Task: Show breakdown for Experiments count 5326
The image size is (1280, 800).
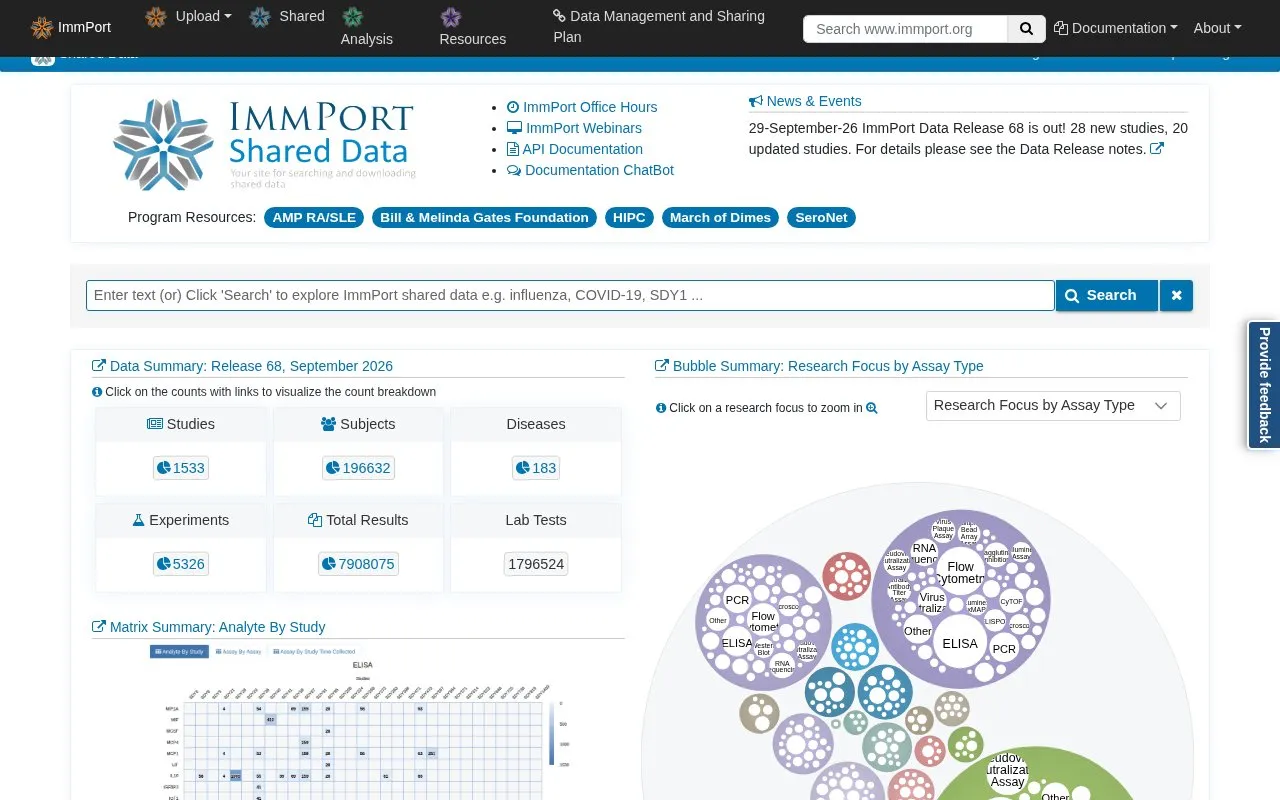Action: 181,564
